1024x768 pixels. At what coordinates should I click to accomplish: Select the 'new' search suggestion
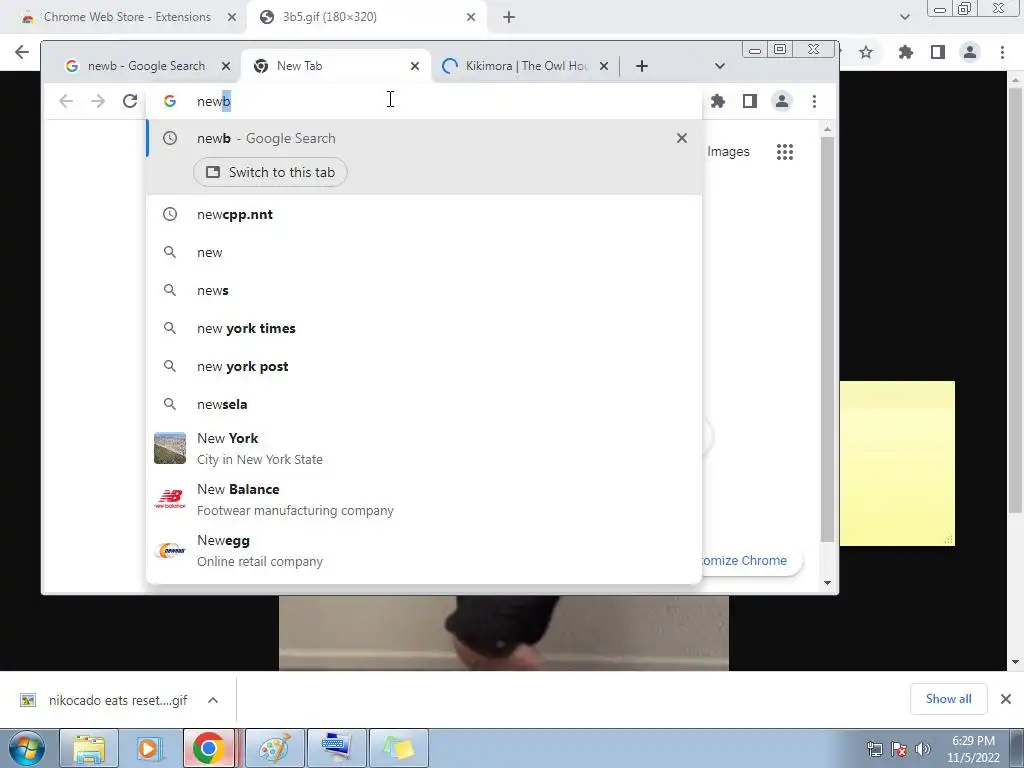point(424,252)
